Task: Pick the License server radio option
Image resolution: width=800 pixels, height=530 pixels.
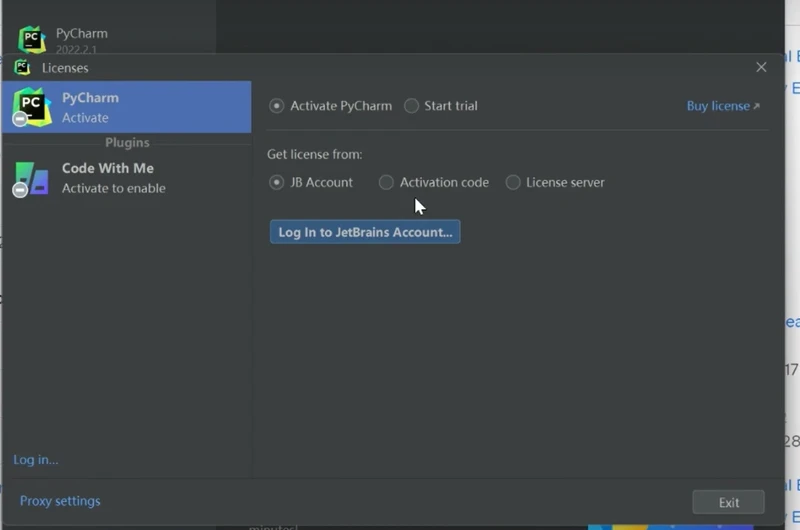Action: (x=513, y=183)
